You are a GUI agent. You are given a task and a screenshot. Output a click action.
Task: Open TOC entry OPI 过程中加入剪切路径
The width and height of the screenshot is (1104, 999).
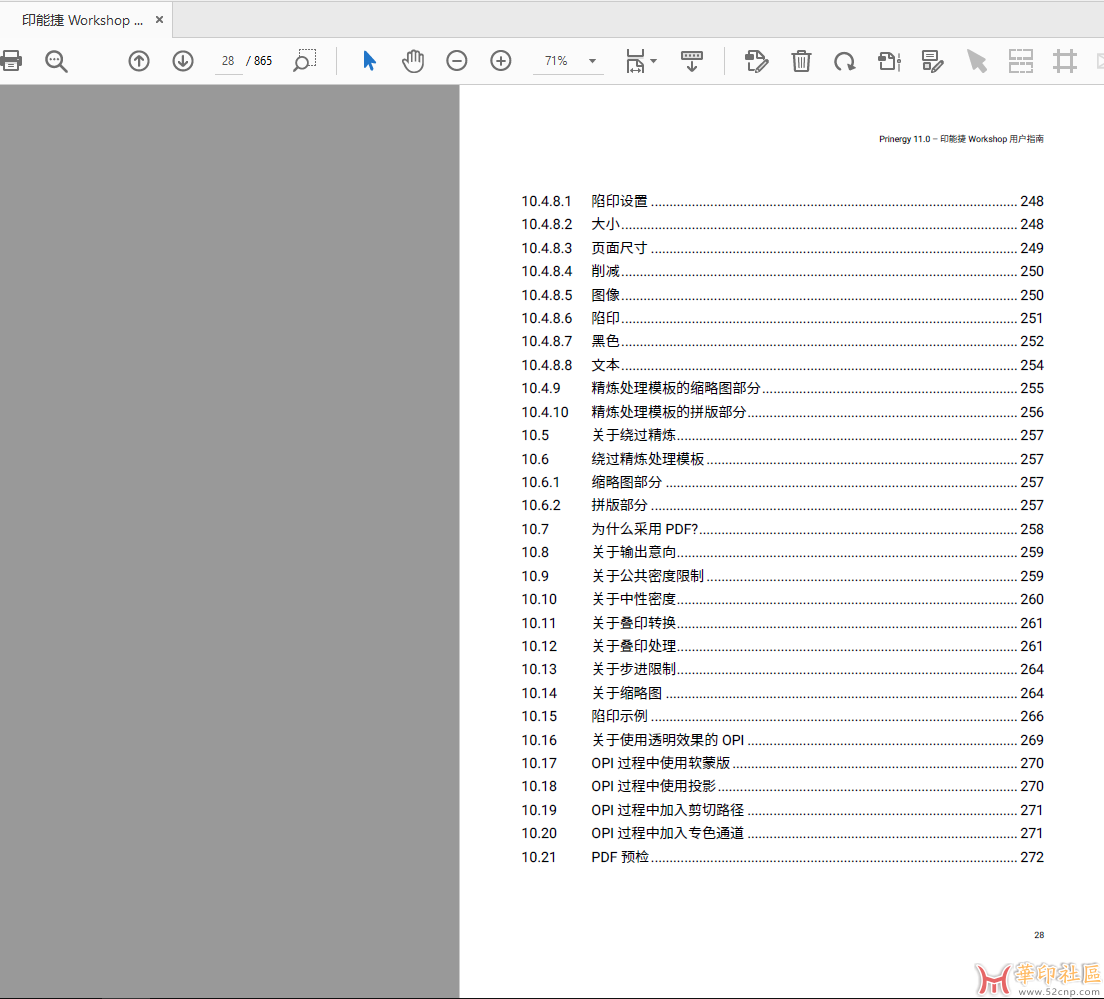coord(782,810)
